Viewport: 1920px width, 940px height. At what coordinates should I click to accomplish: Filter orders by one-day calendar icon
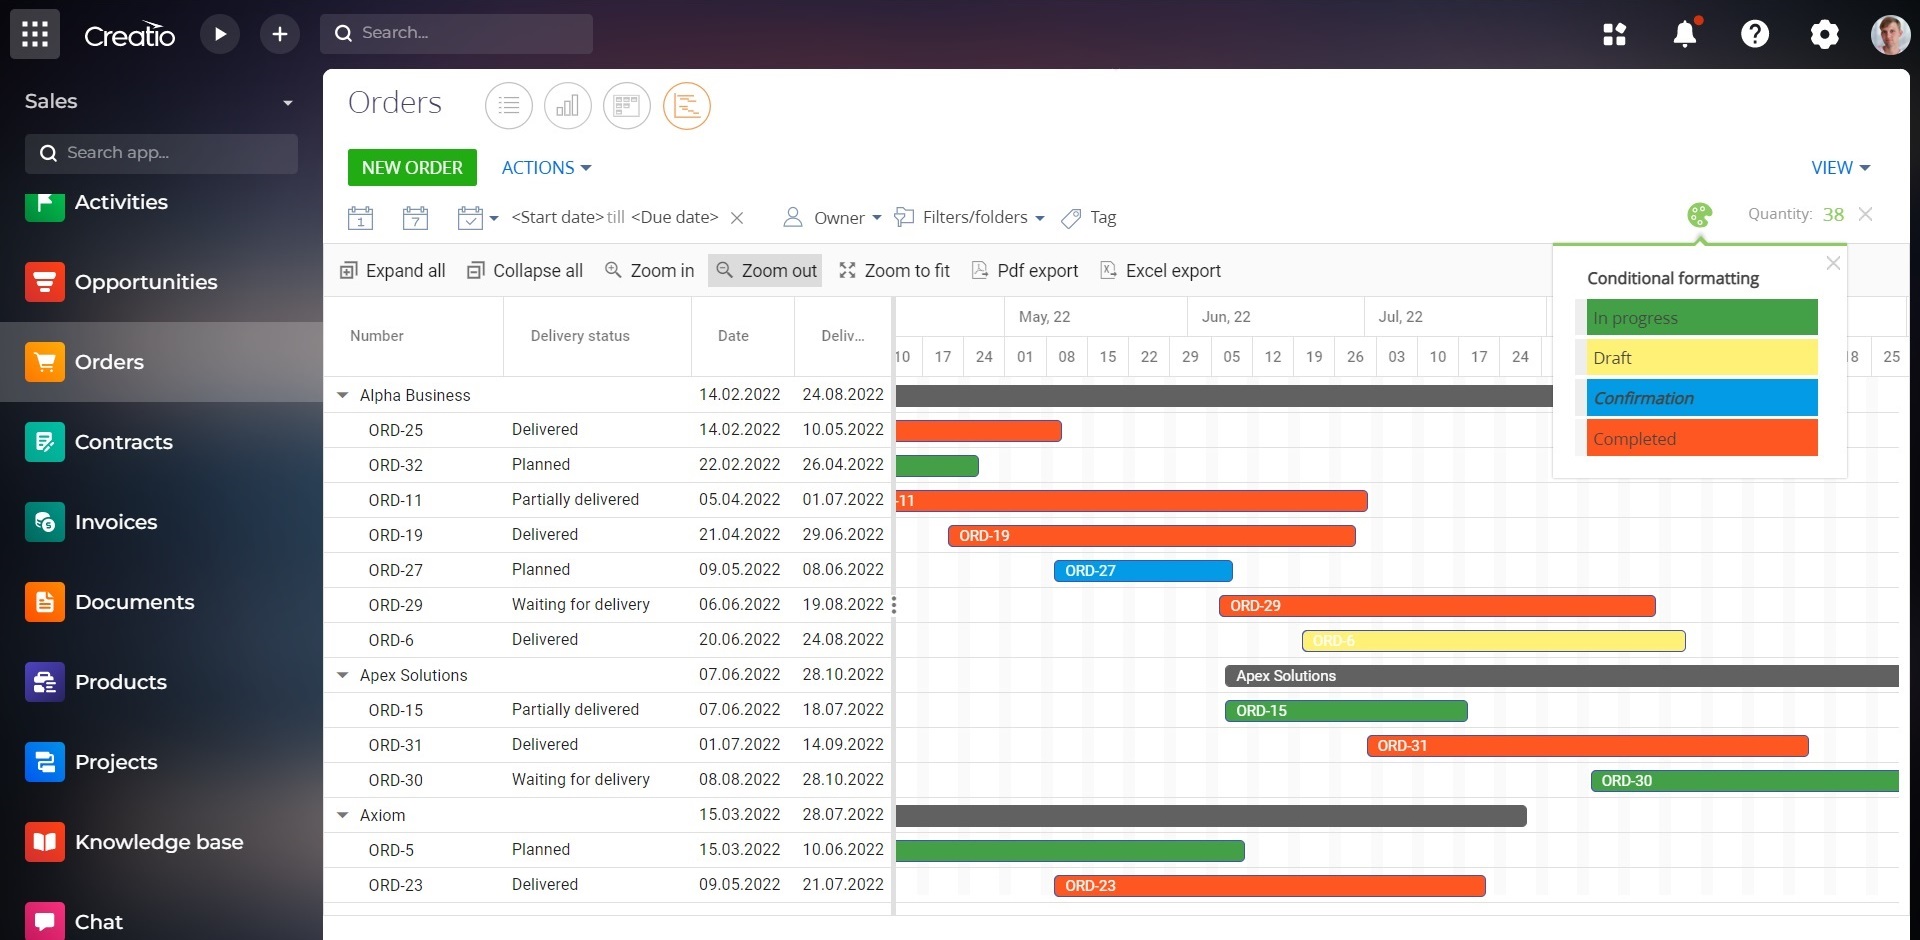pyautogui.click(x=360, y=217)
